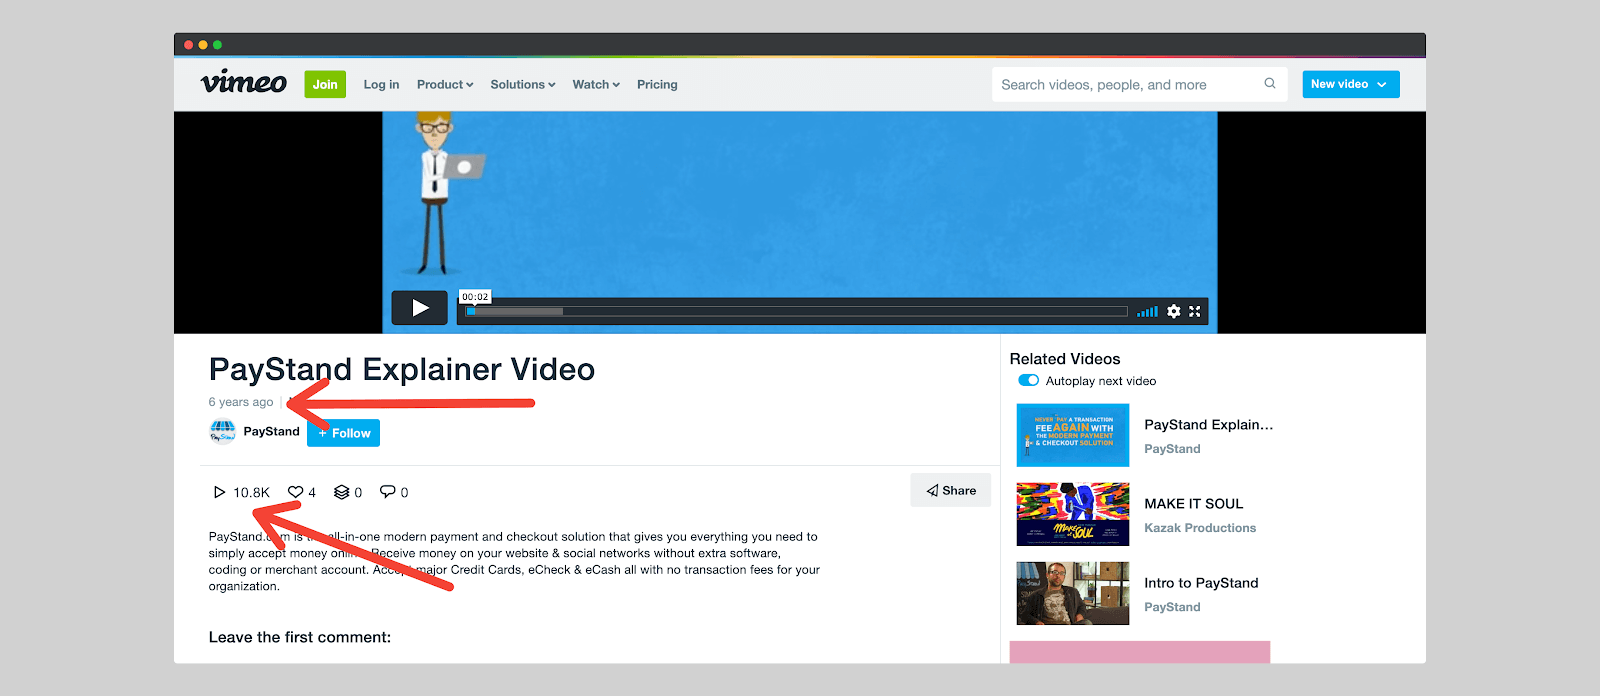Click the Vimeo logo
Screen dimensions: 1600x696
point(243,83)
